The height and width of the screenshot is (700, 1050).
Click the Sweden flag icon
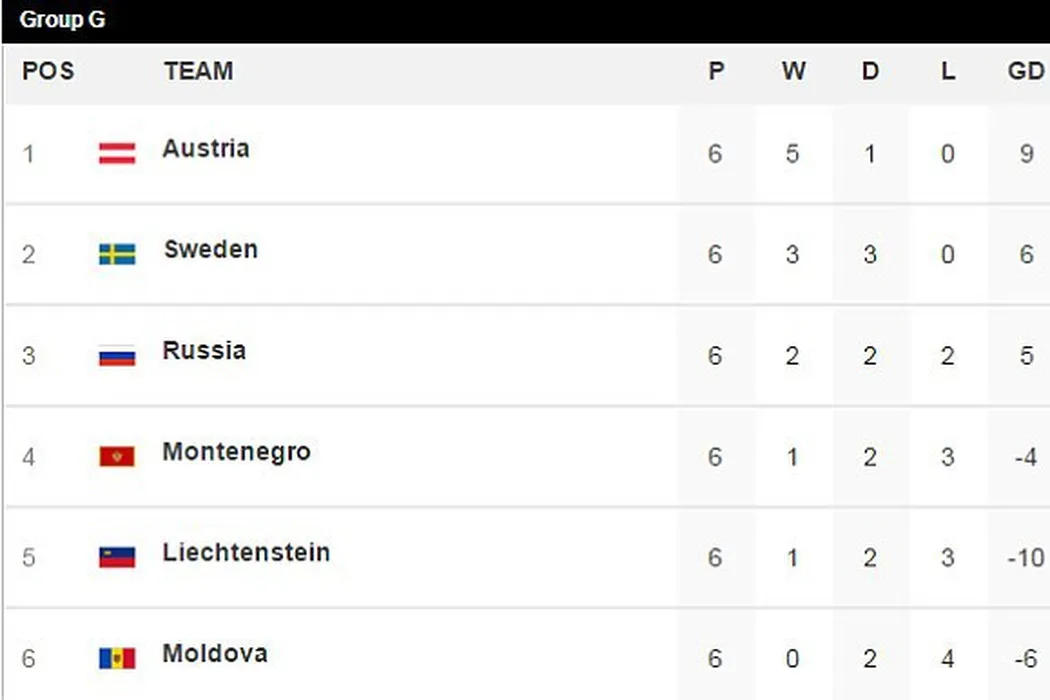[117, 254]
